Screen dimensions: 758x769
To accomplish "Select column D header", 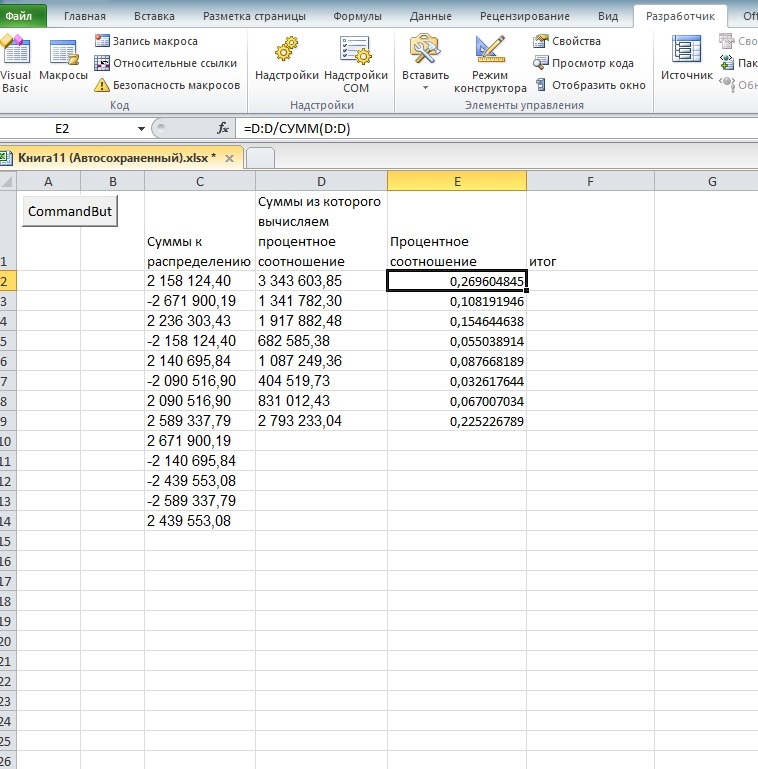I will pos(321,181).
